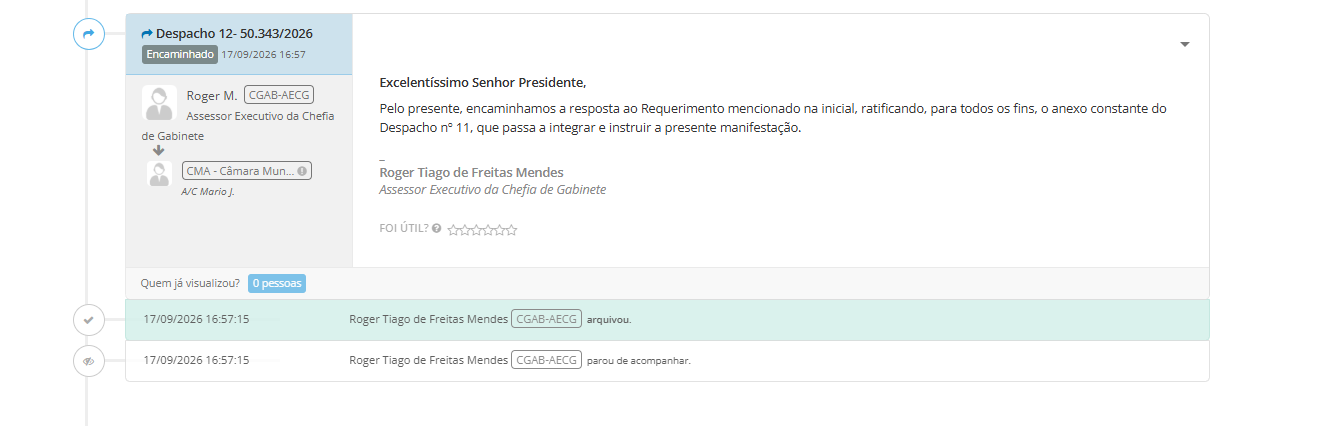Click the CMA recipient avatar icon
Image resolution: width=1327 pixels, height=426 pixels.
(159, 174)
